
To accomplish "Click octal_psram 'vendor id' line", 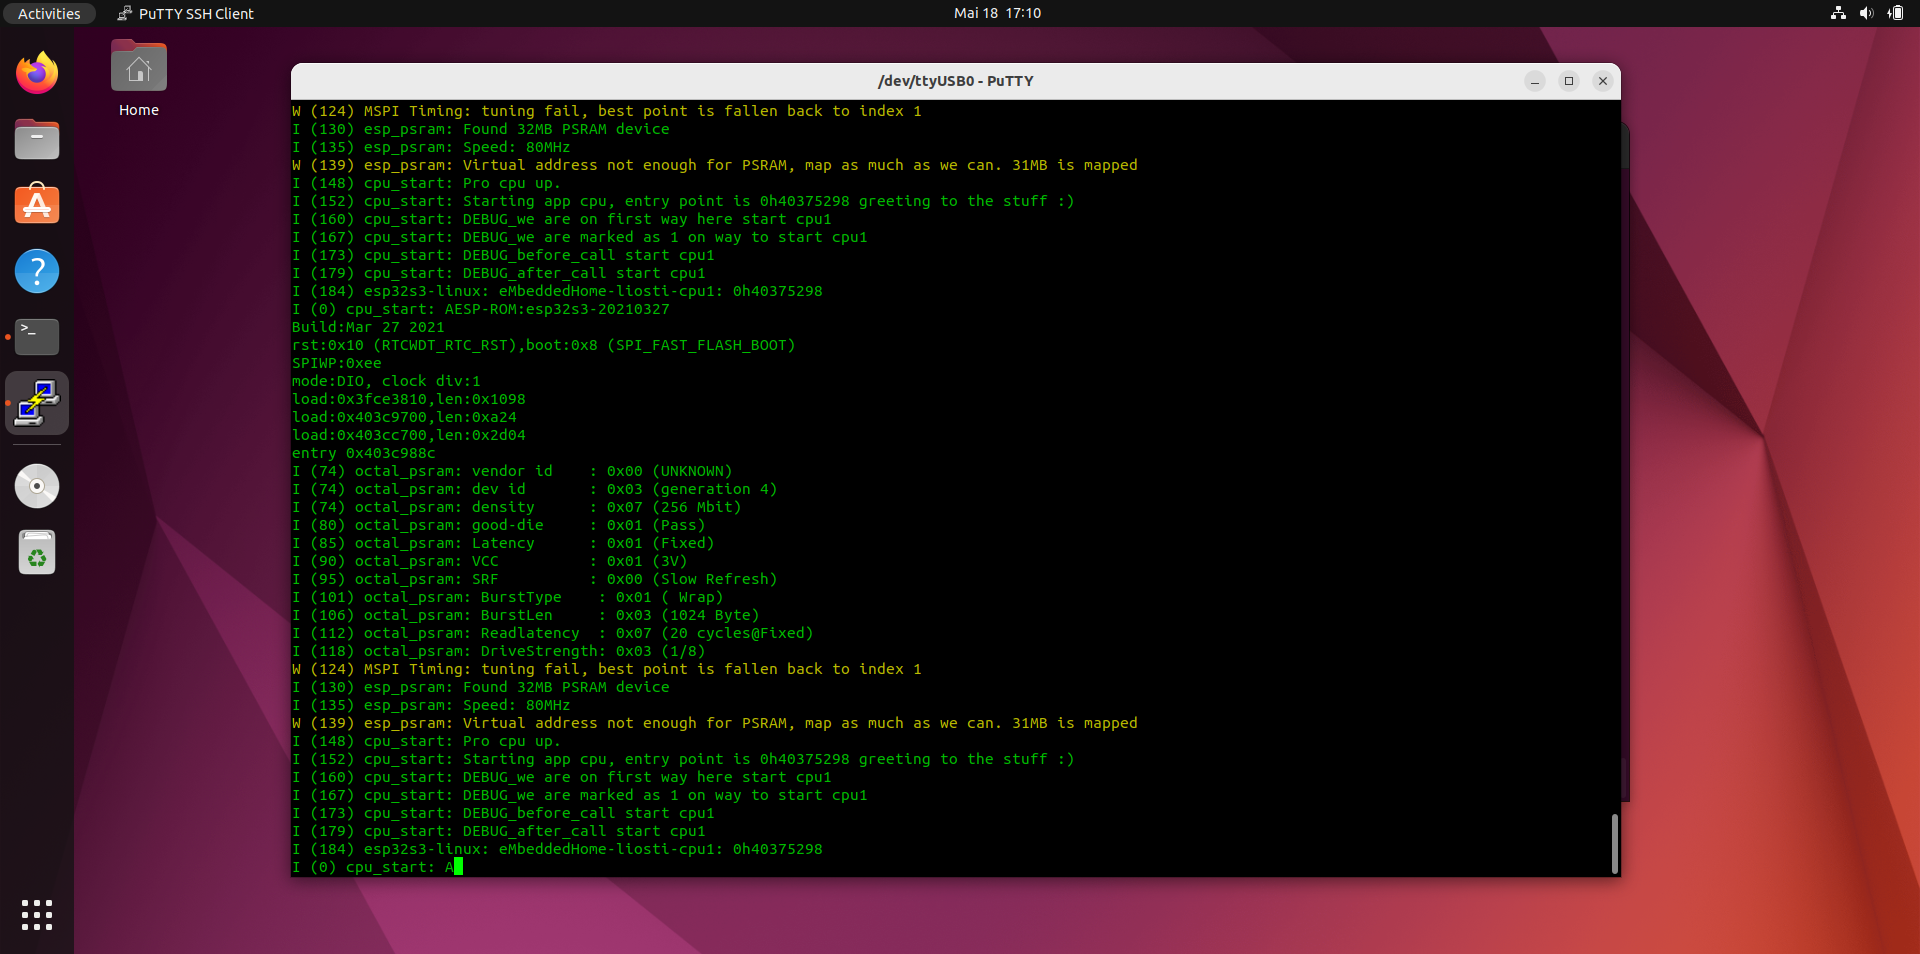I will [512, 471].
